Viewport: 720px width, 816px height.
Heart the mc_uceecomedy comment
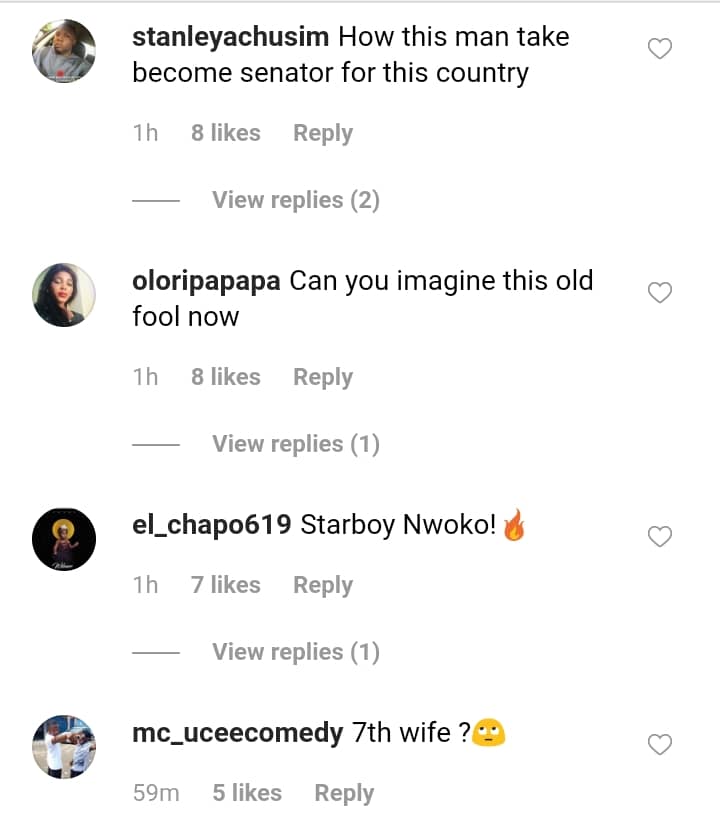click(x=660, y=745)
